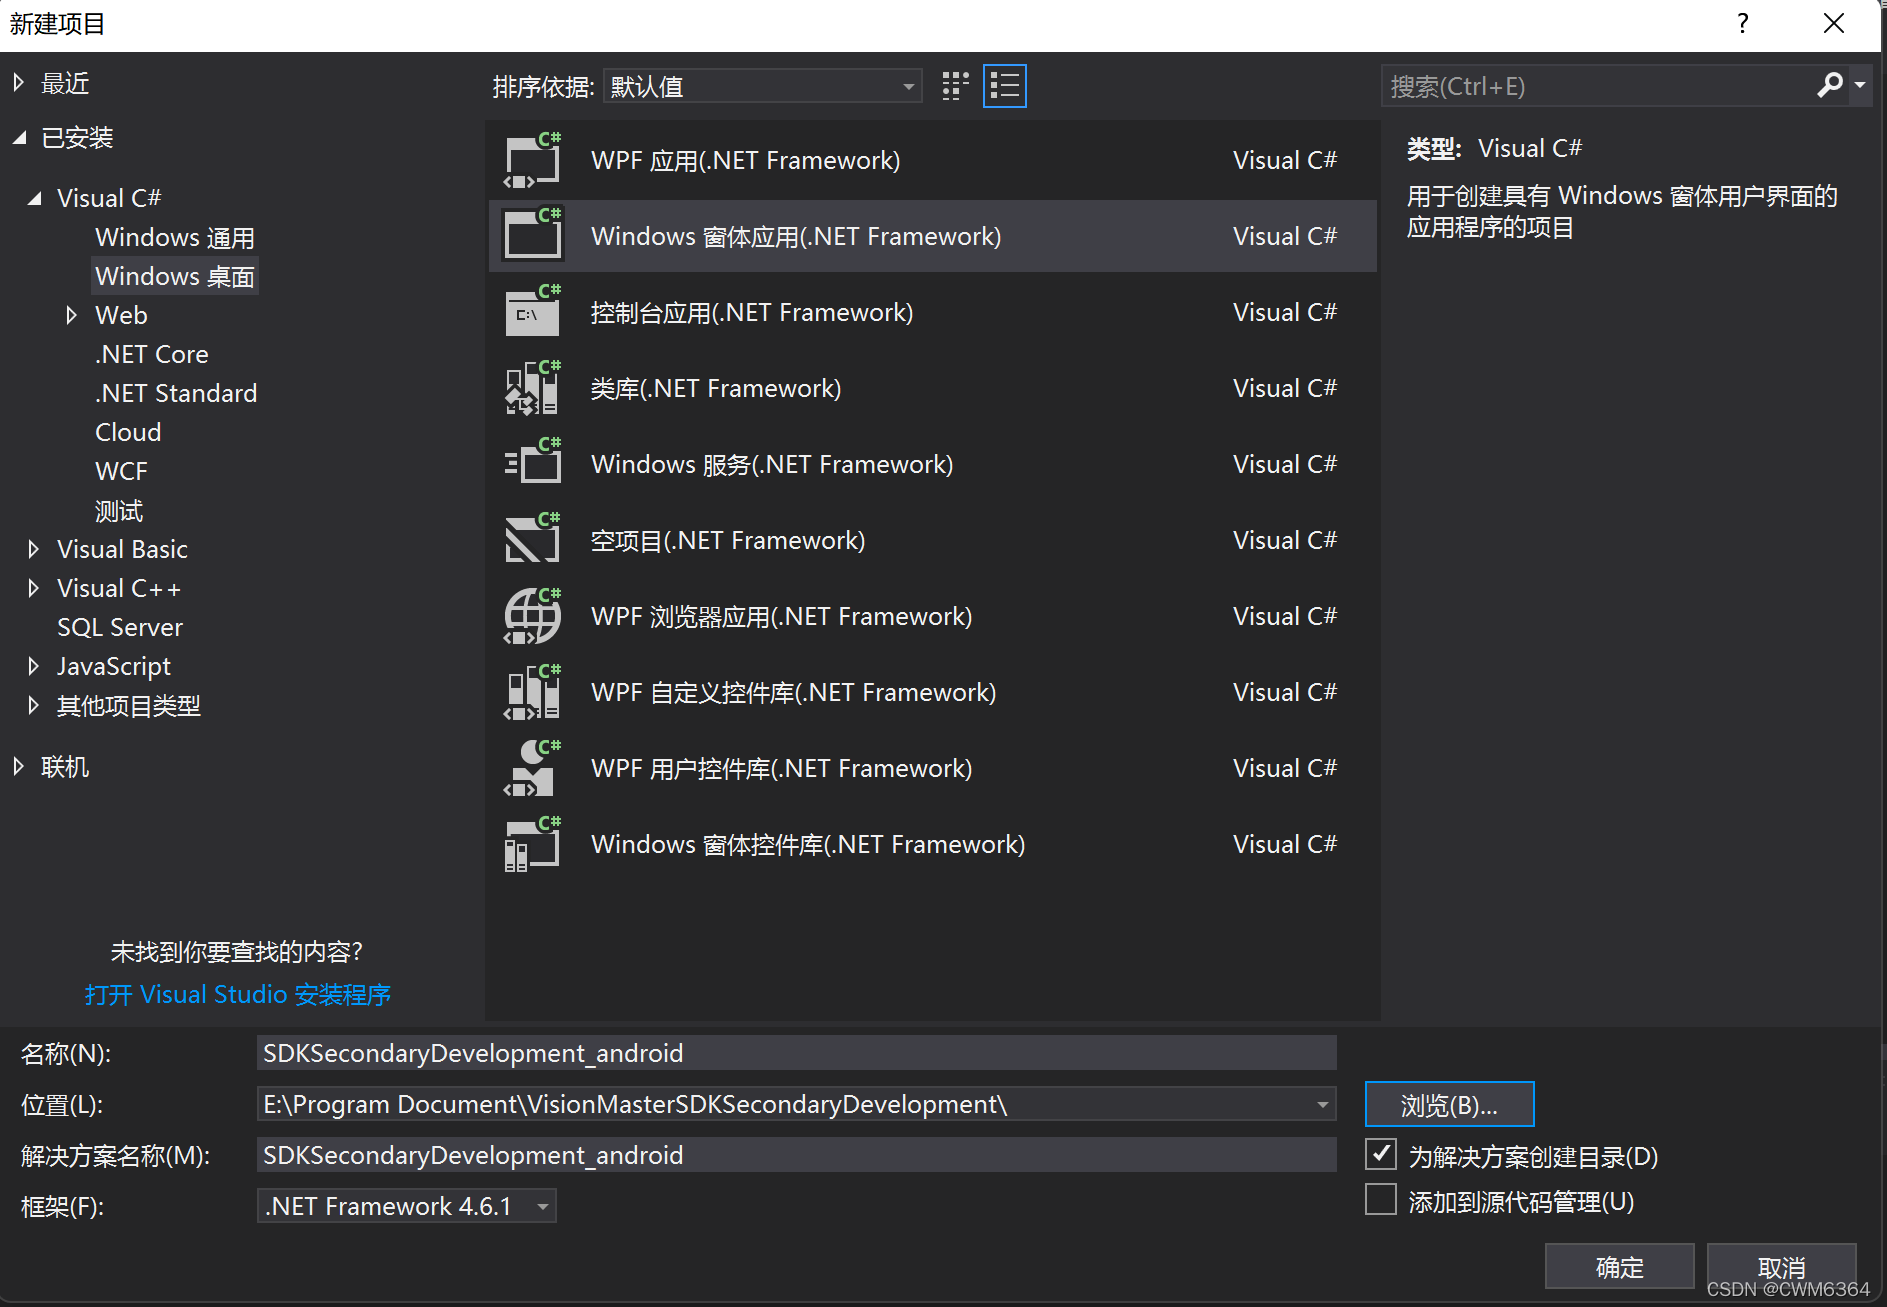
Task: Enable 添加到源代码管理 checkbox
Action: (x=1381, y=1199)
